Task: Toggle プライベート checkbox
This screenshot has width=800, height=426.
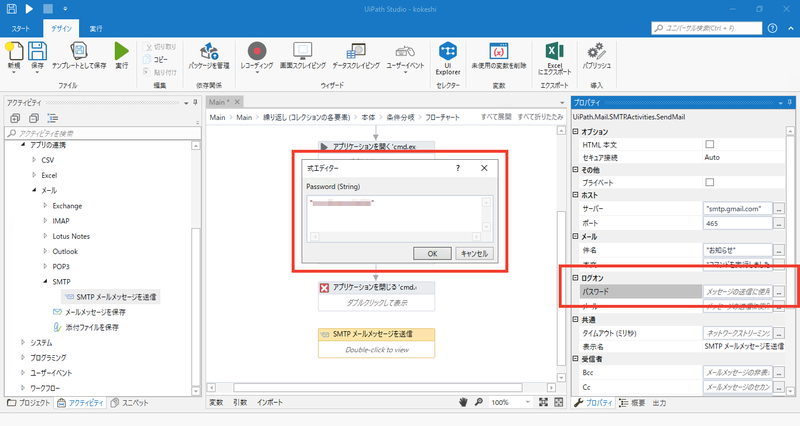Action: (x=710, y=182)
